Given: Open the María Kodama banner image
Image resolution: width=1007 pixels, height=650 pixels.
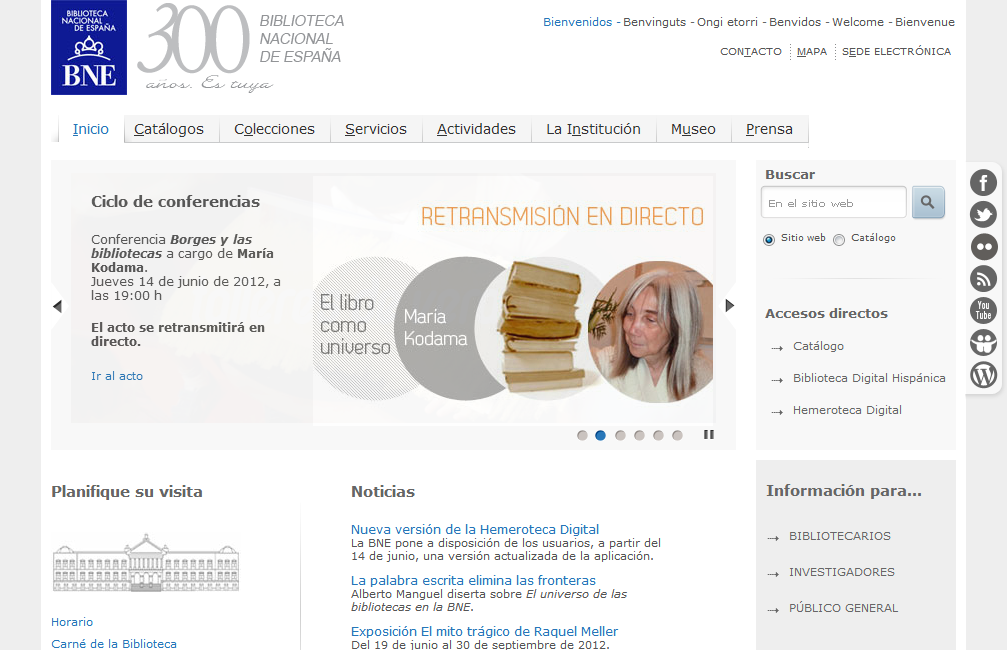Looking at the screenshot, I should coord(513,300).
